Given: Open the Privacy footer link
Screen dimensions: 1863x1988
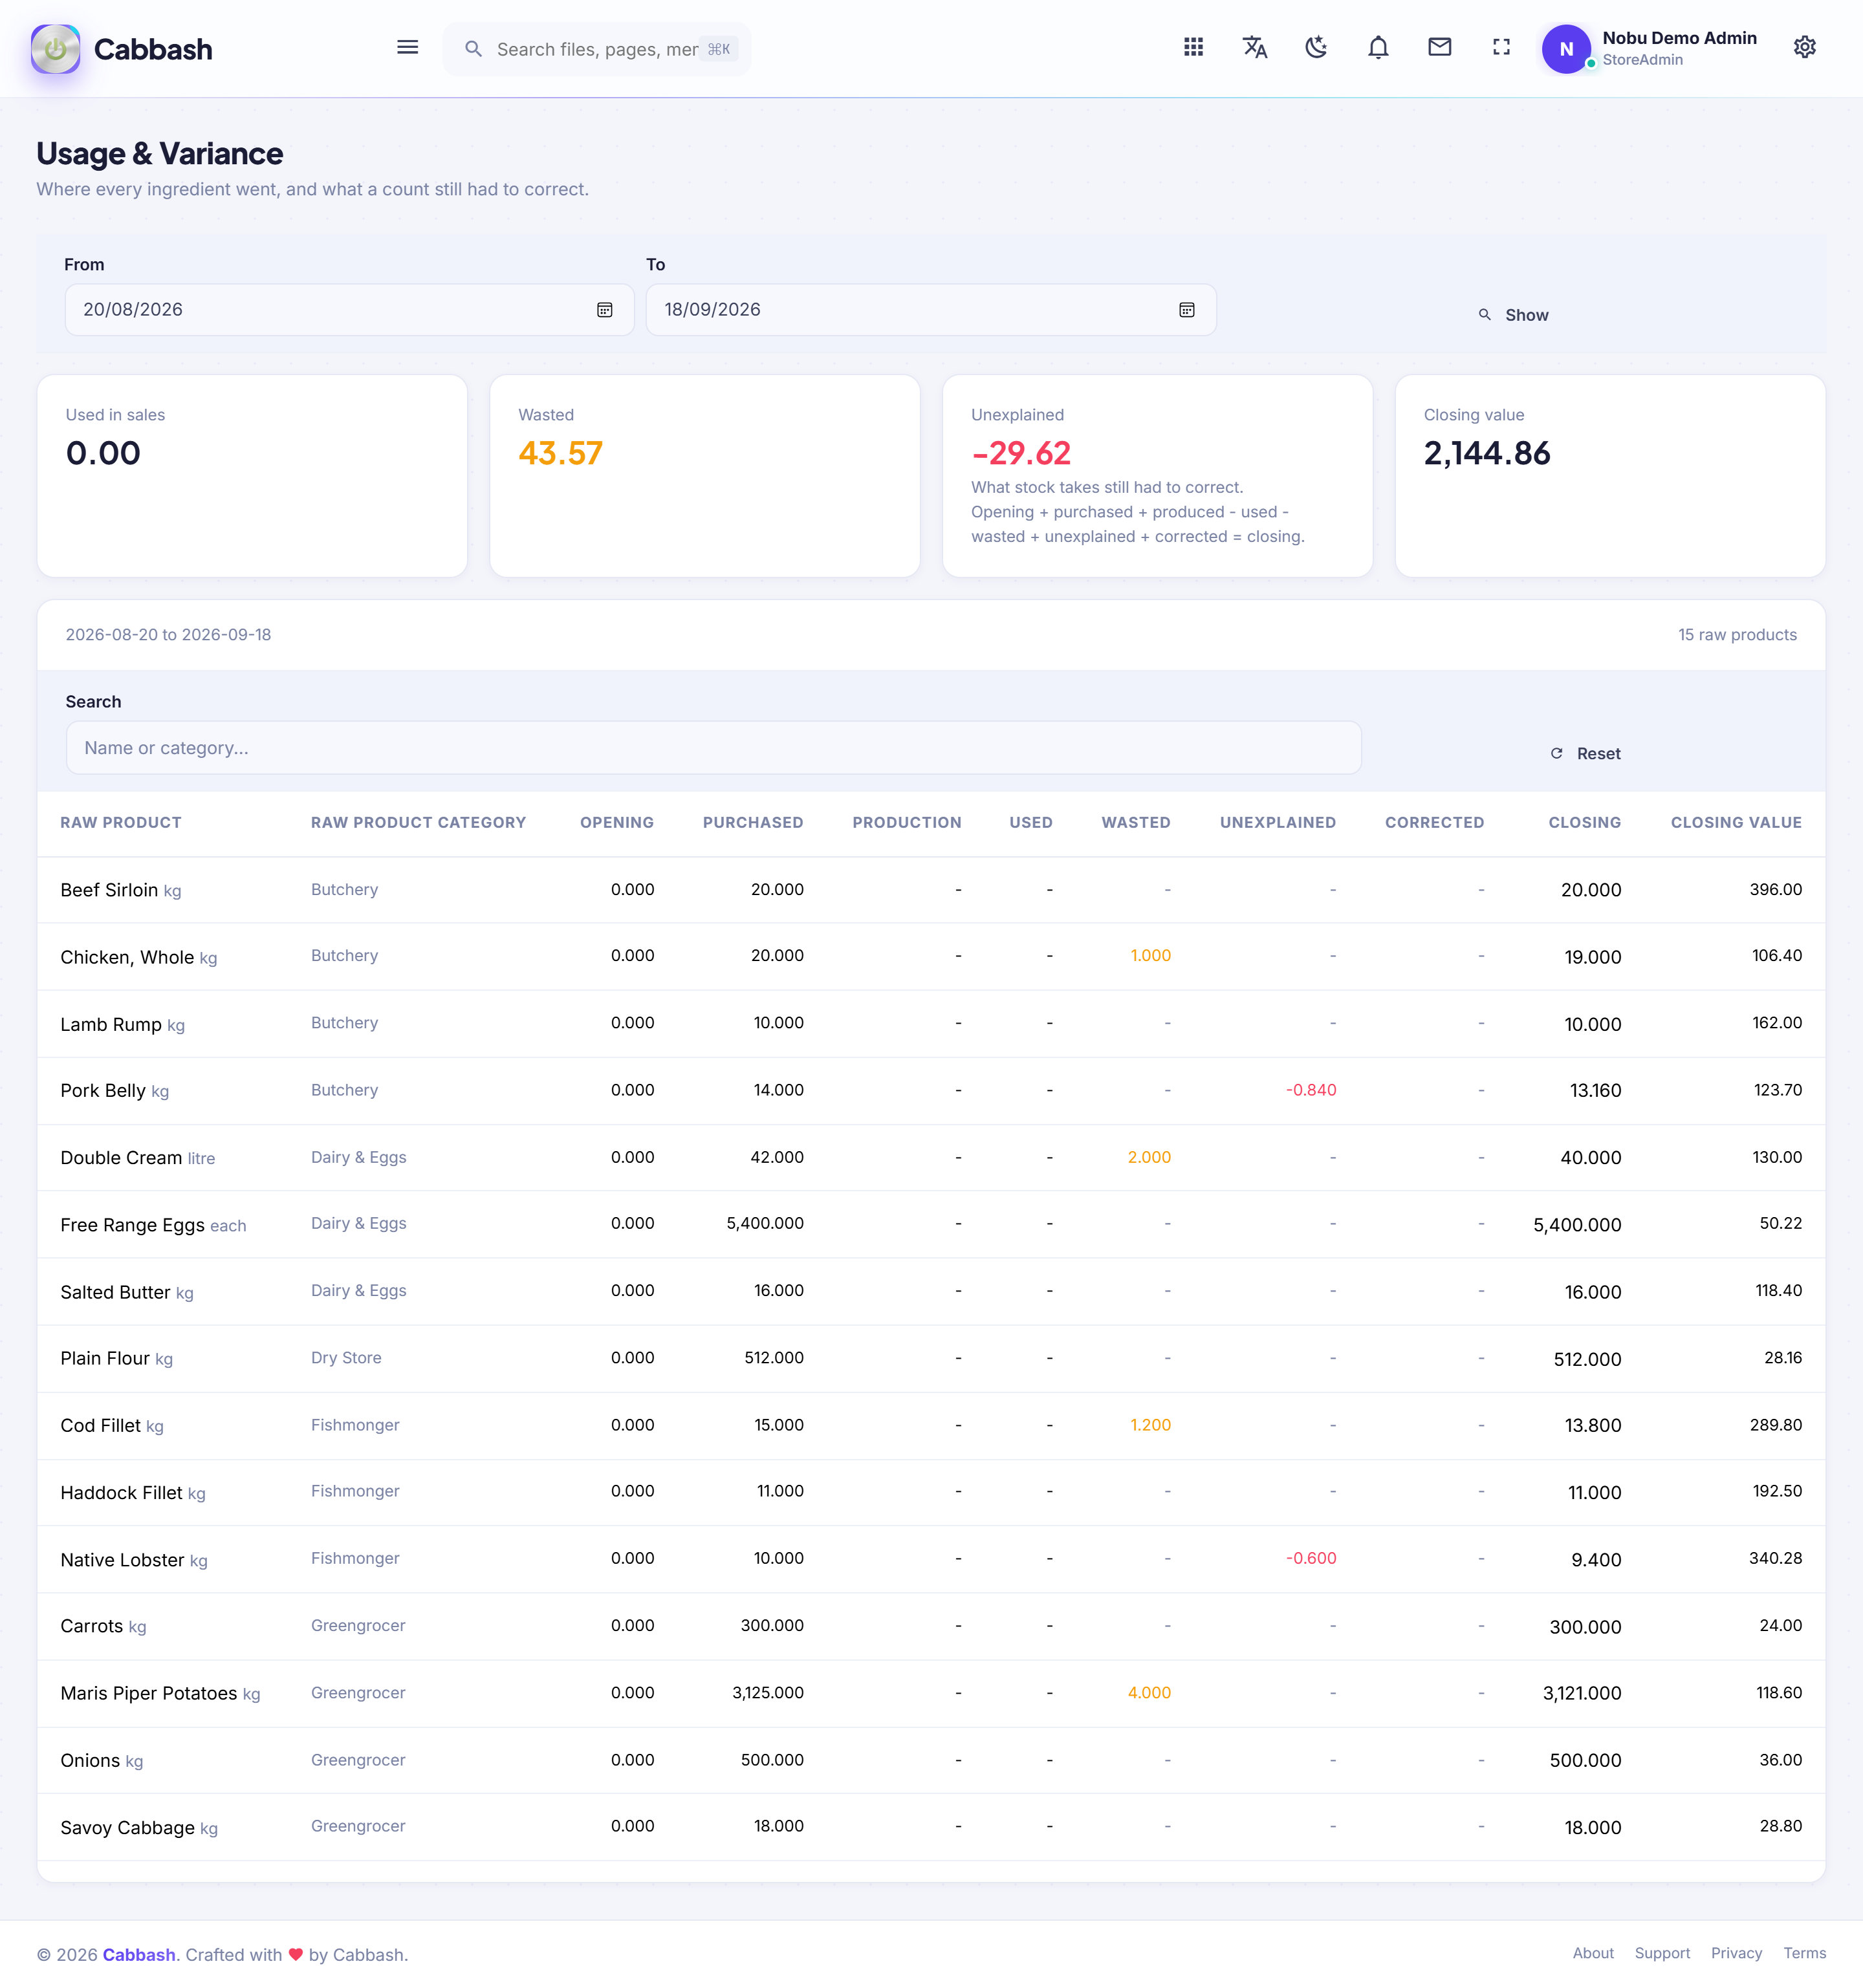Looking at the screenshot, I should 1736,1953.
